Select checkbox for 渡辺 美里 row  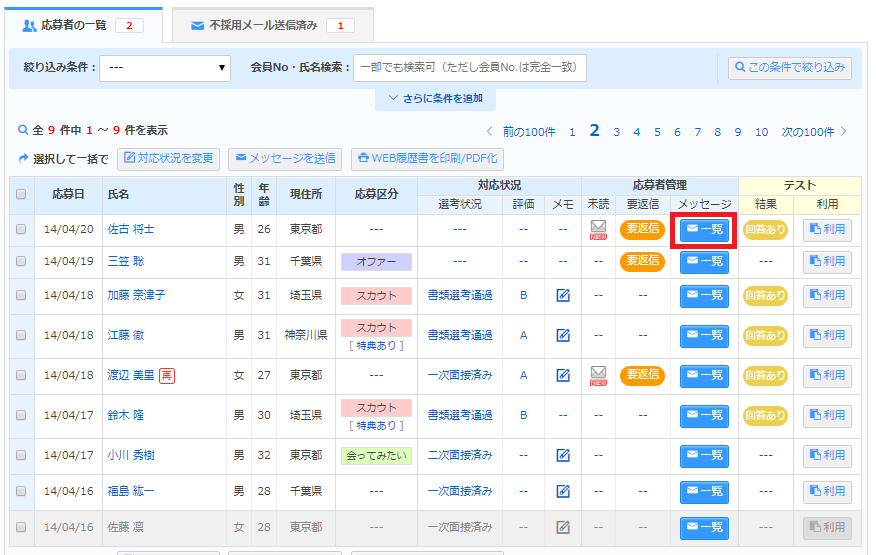click(x=21, y=375)
